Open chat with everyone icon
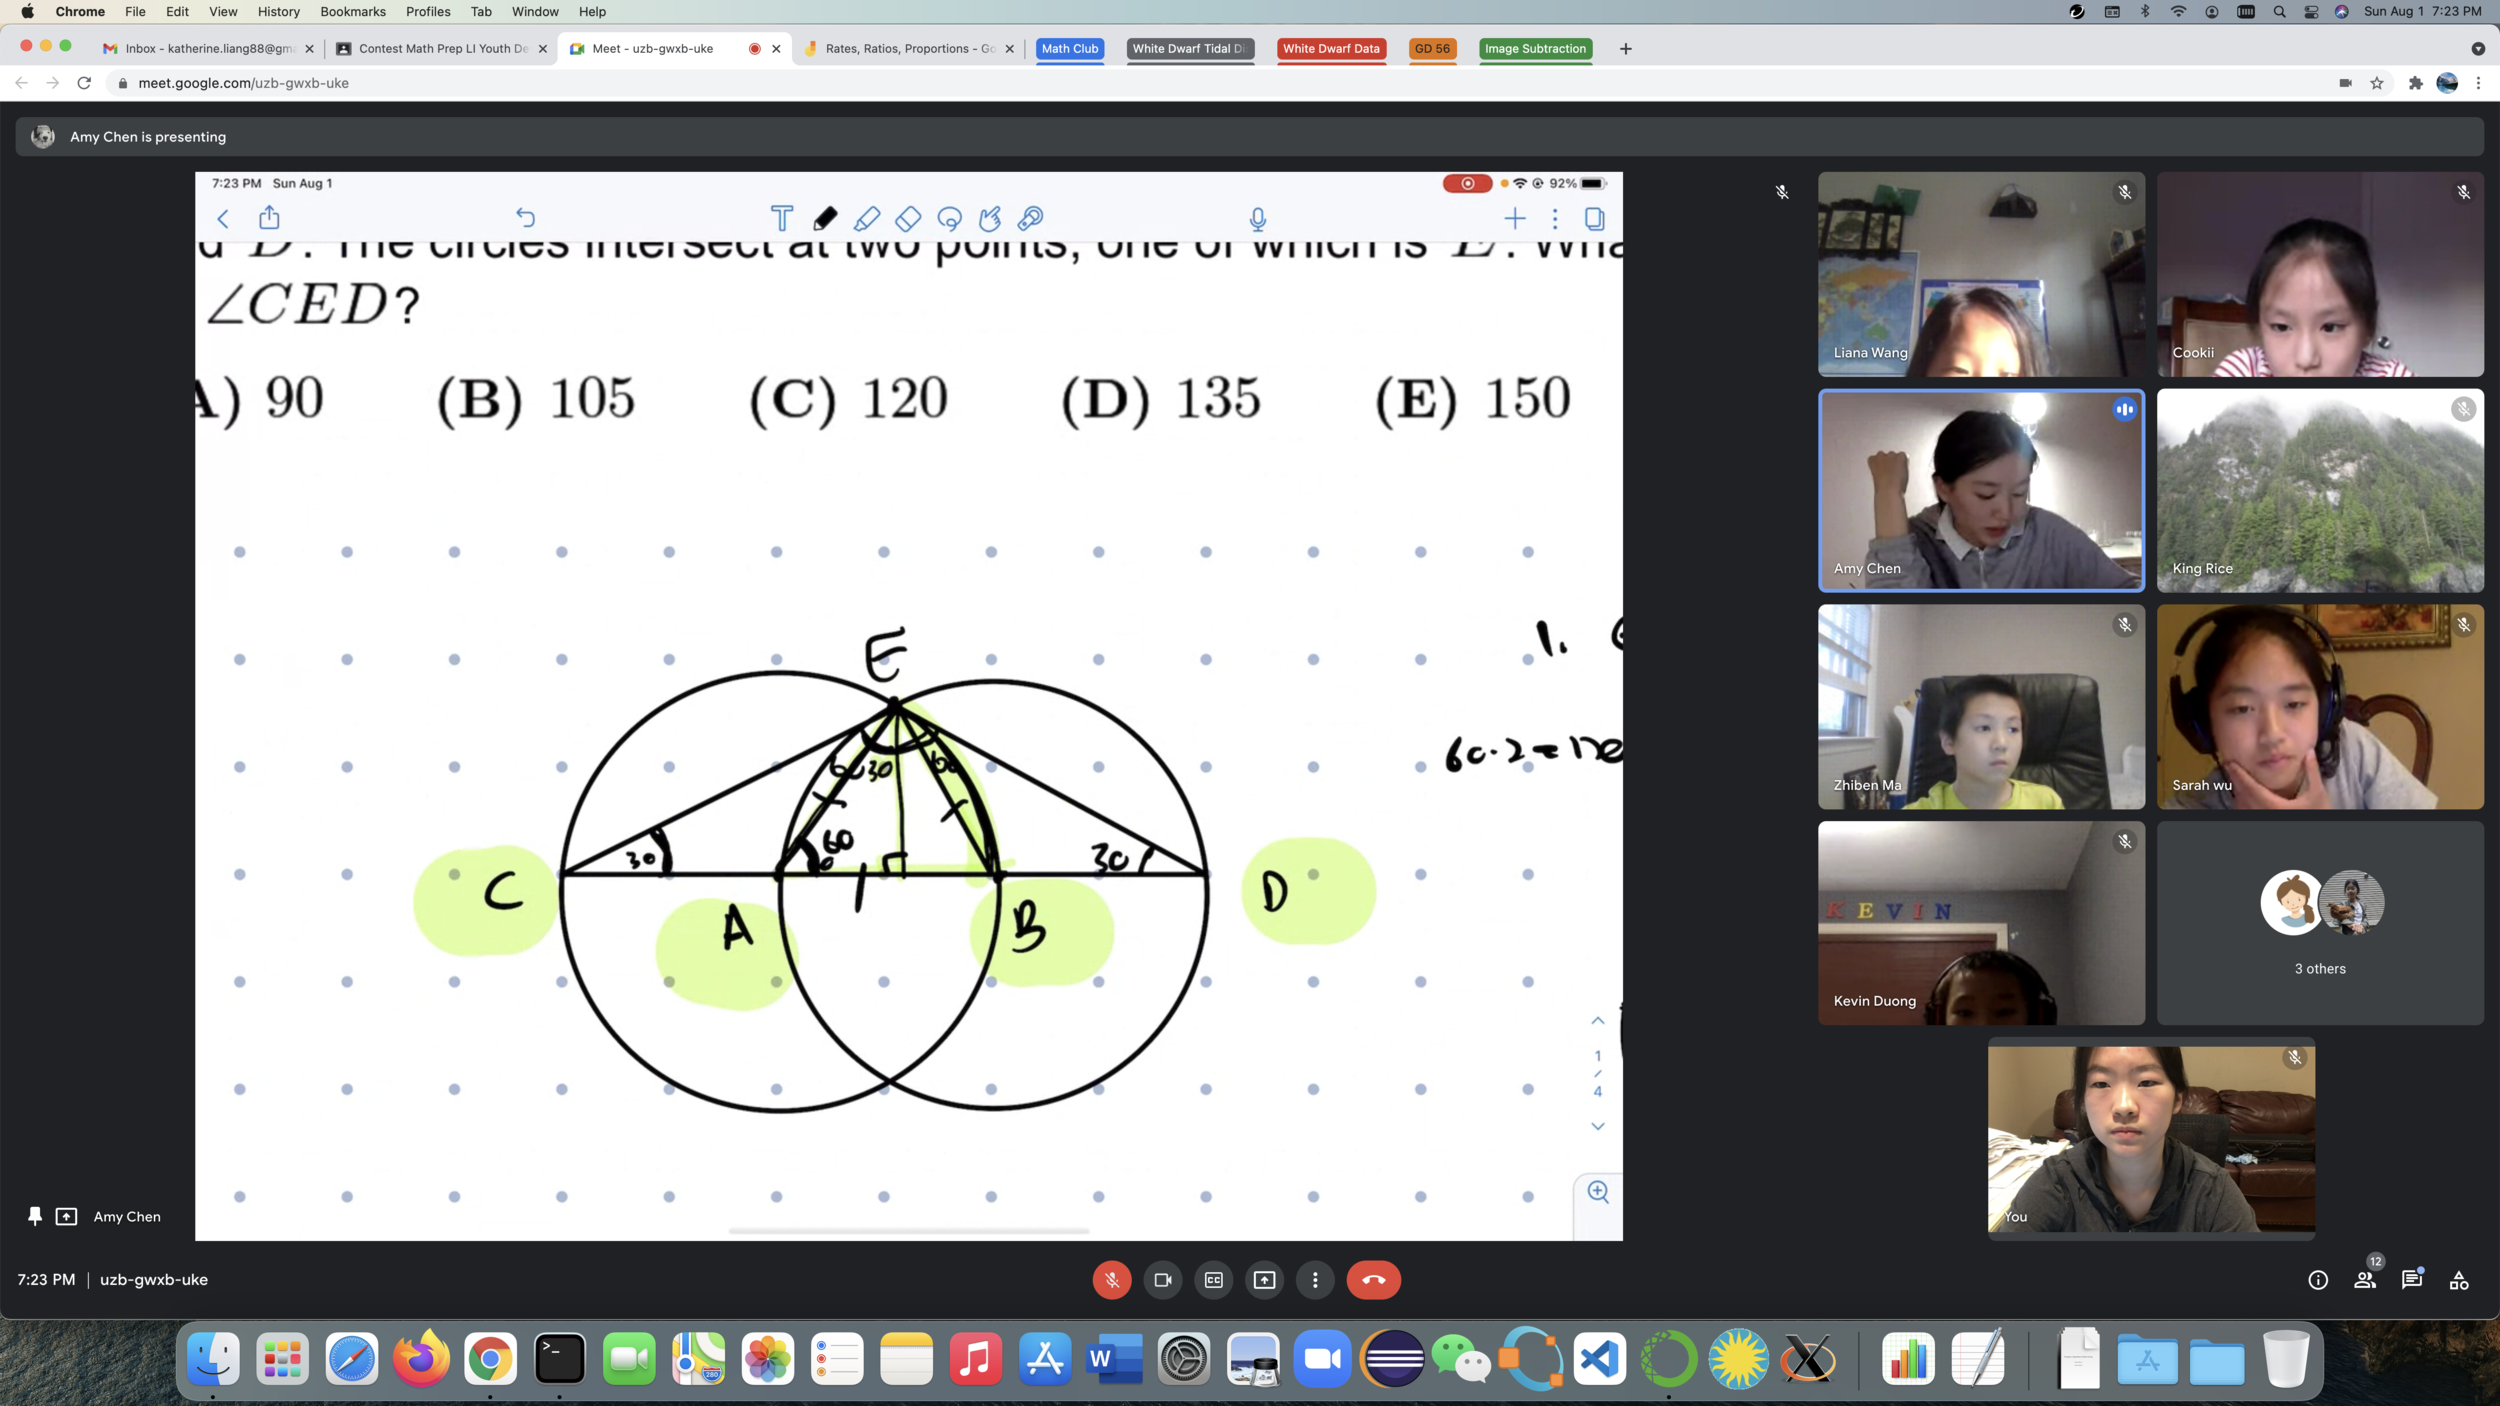This screenshot has width=2500, height=1406. tap(2412, 1280)
